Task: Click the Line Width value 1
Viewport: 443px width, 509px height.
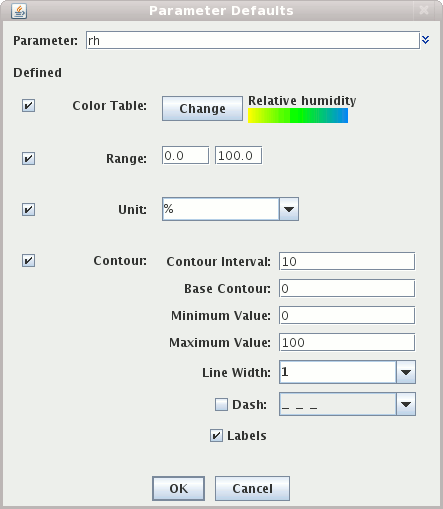Action: coord(338,372)
